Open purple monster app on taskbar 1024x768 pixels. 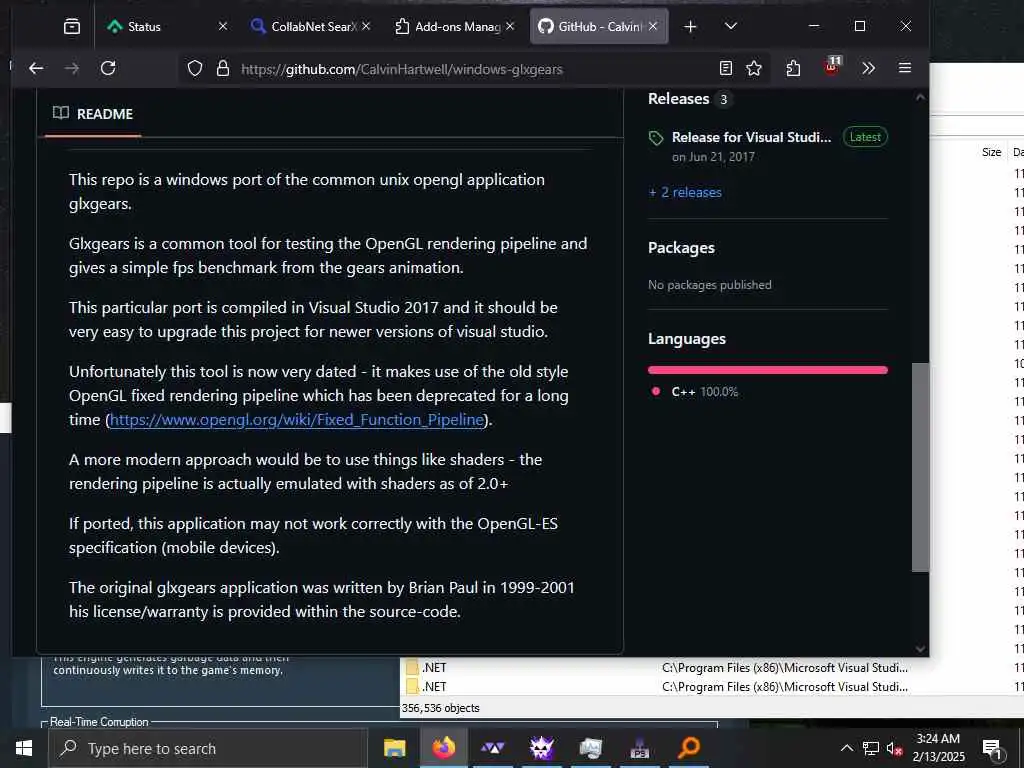[x=541, y=748]
